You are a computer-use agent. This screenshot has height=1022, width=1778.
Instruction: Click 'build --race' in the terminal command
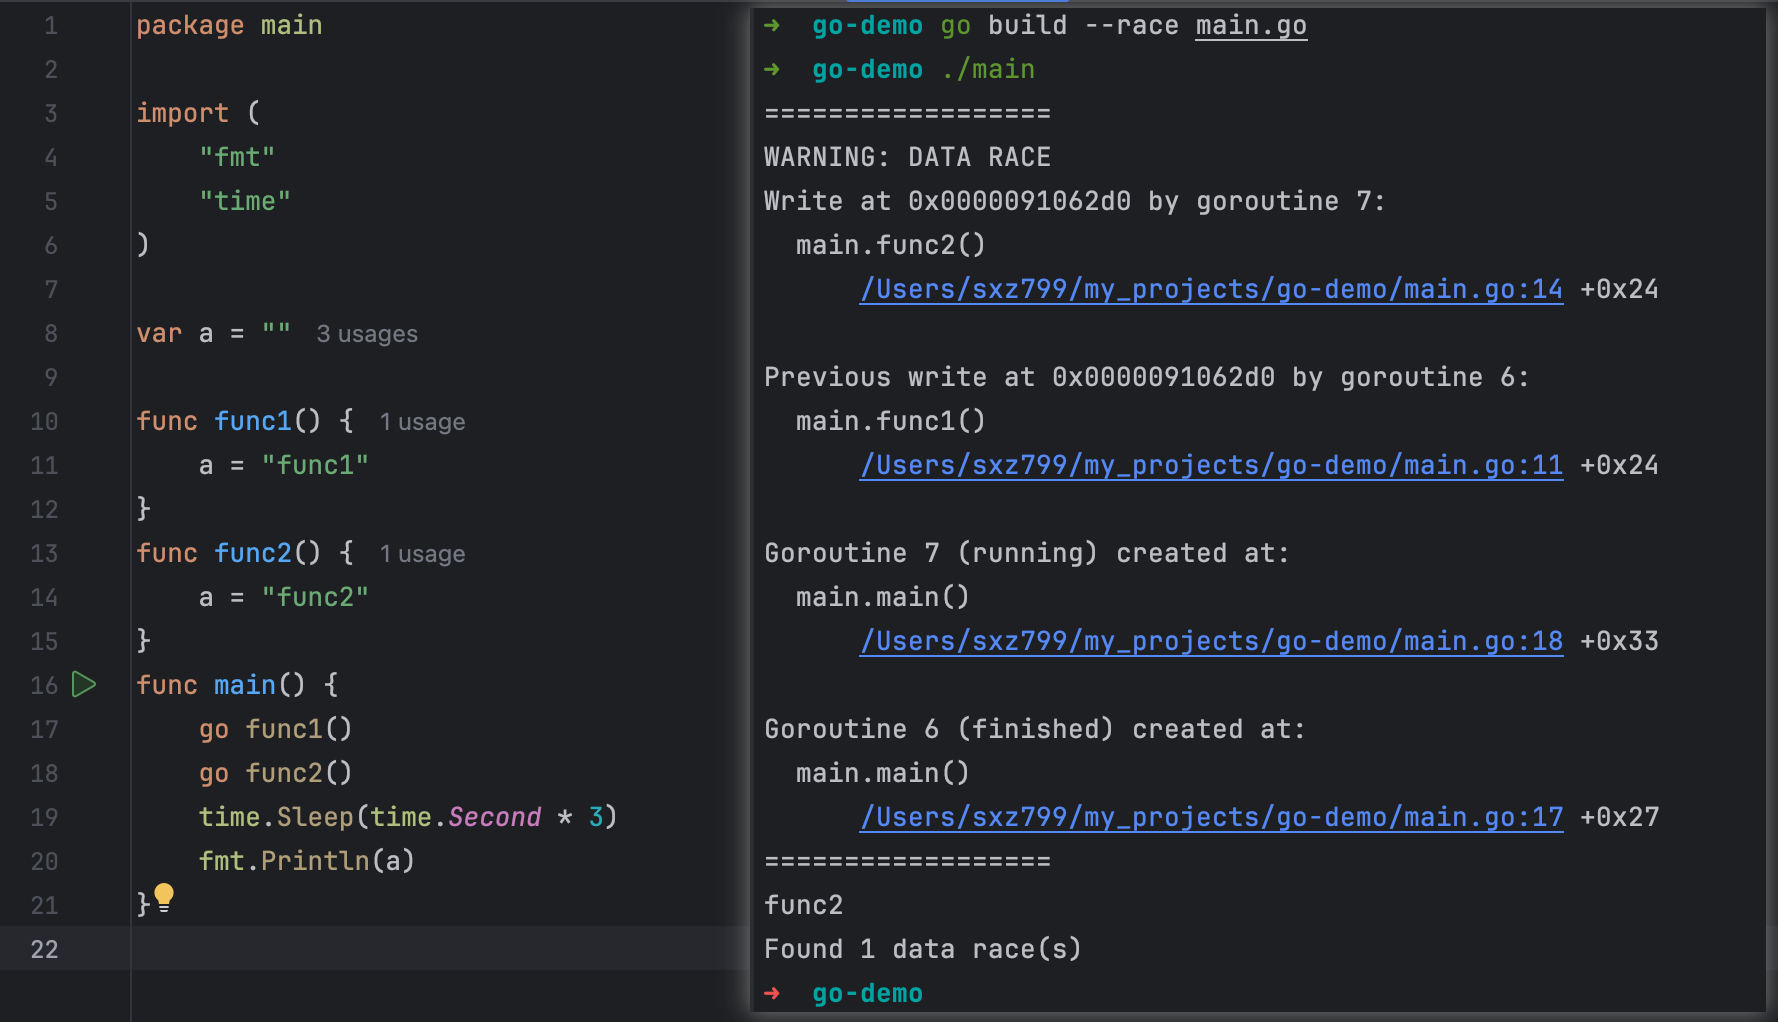[x=1083, y=26]
